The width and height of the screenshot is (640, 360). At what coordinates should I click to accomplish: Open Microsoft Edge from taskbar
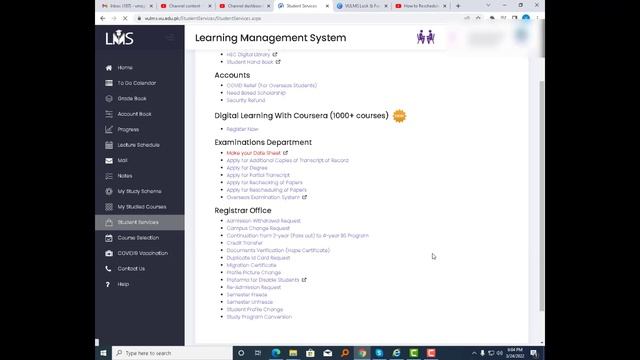click(276, 353)
